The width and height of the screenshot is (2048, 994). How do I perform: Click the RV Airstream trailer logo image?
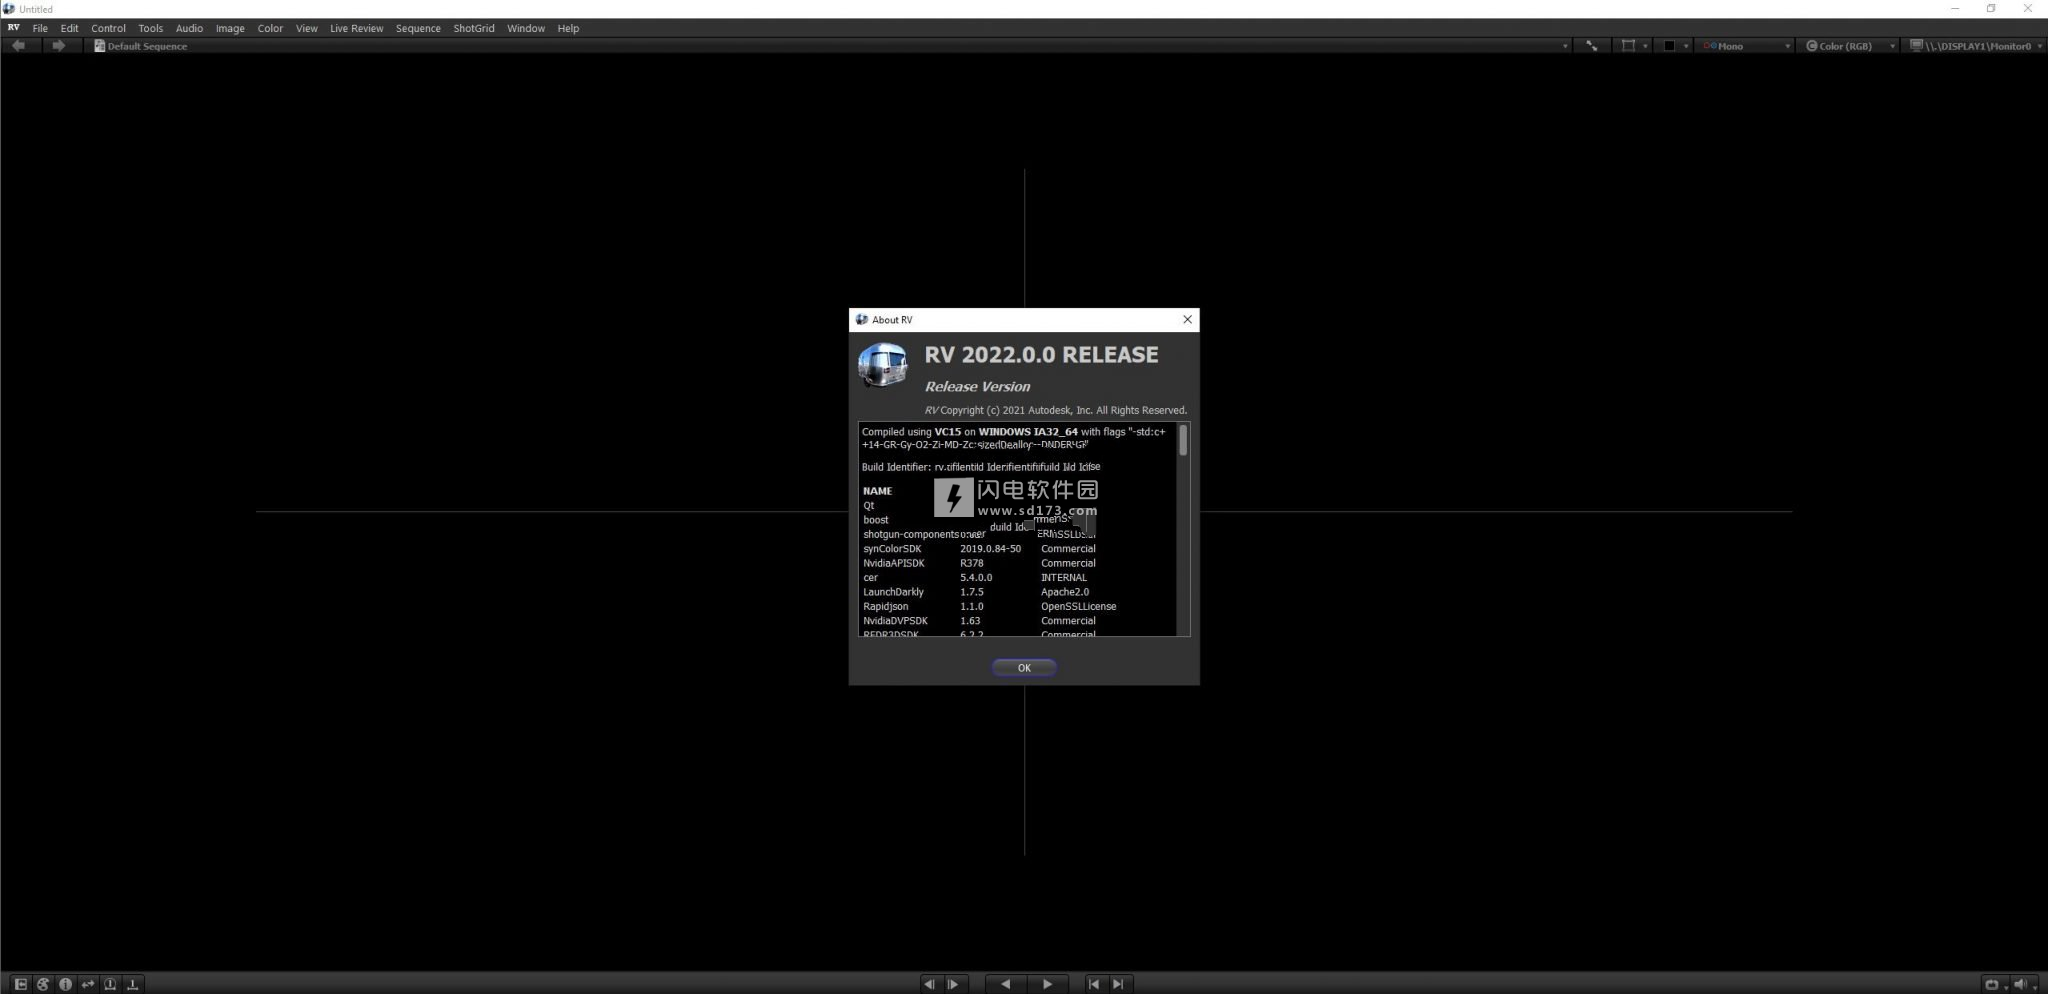click(883, 365)
